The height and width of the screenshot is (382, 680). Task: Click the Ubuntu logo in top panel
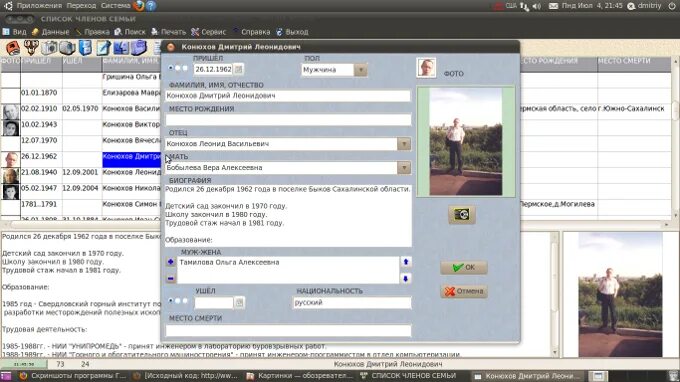point(8,6)
